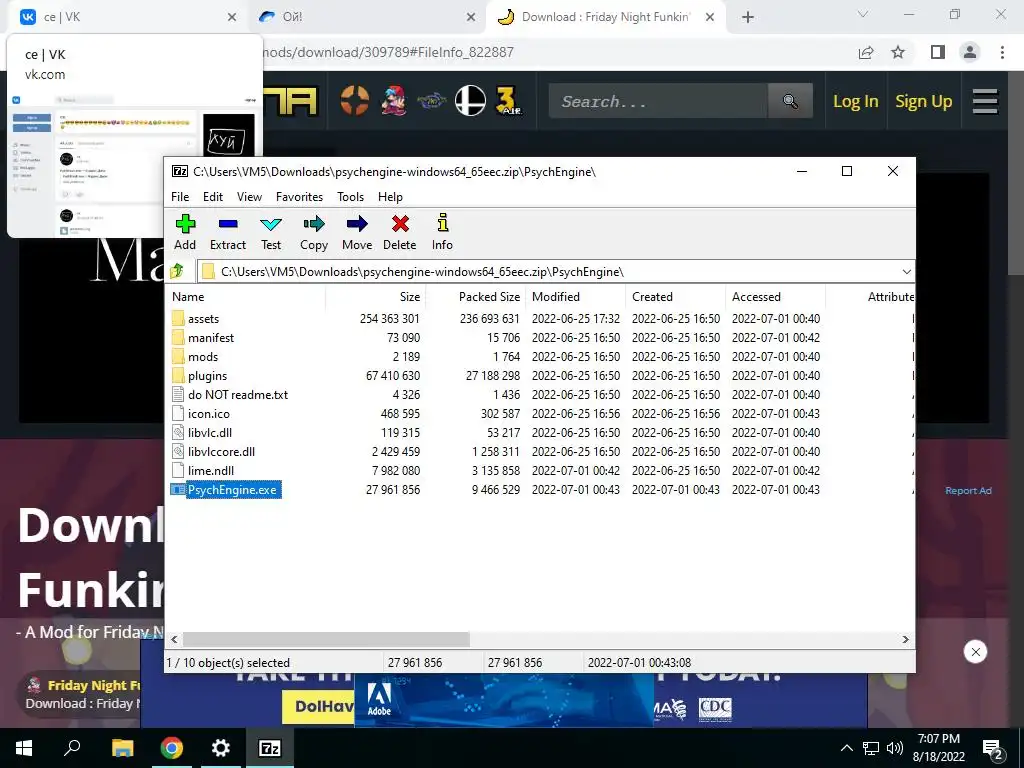Open the Info tool in 7-Zip
The height and width of the screenshot is (768, 1024).
click(442, 232)
